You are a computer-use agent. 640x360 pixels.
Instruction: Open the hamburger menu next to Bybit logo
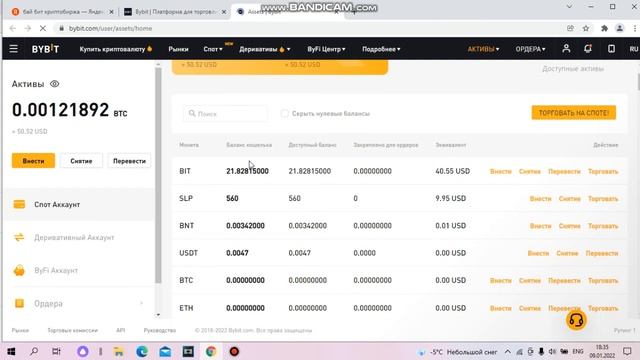pos(13,49)
